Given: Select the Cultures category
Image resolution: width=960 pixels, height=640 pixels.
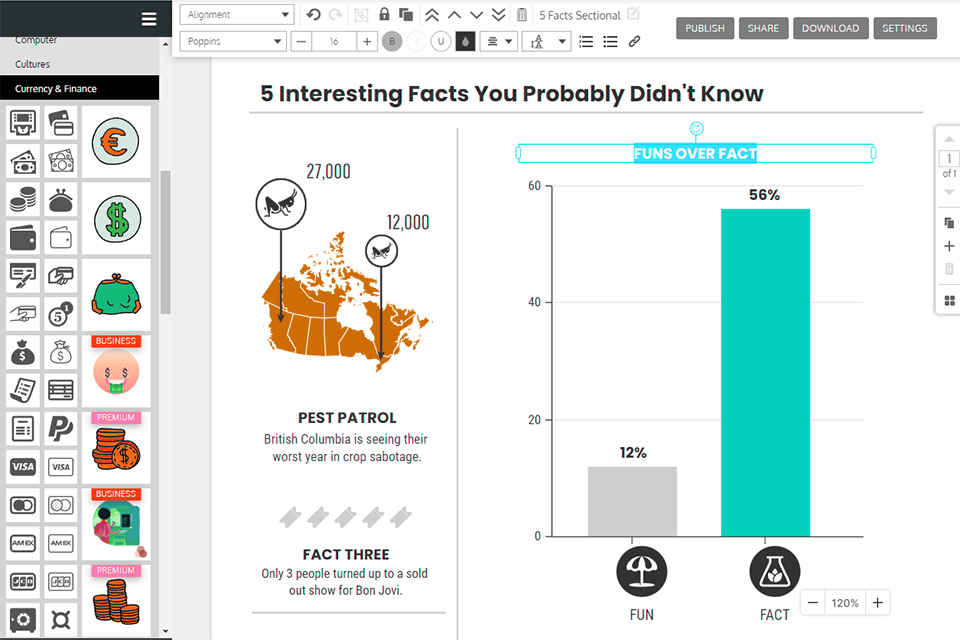Looking at the screenshot, I should pos(80,64).
